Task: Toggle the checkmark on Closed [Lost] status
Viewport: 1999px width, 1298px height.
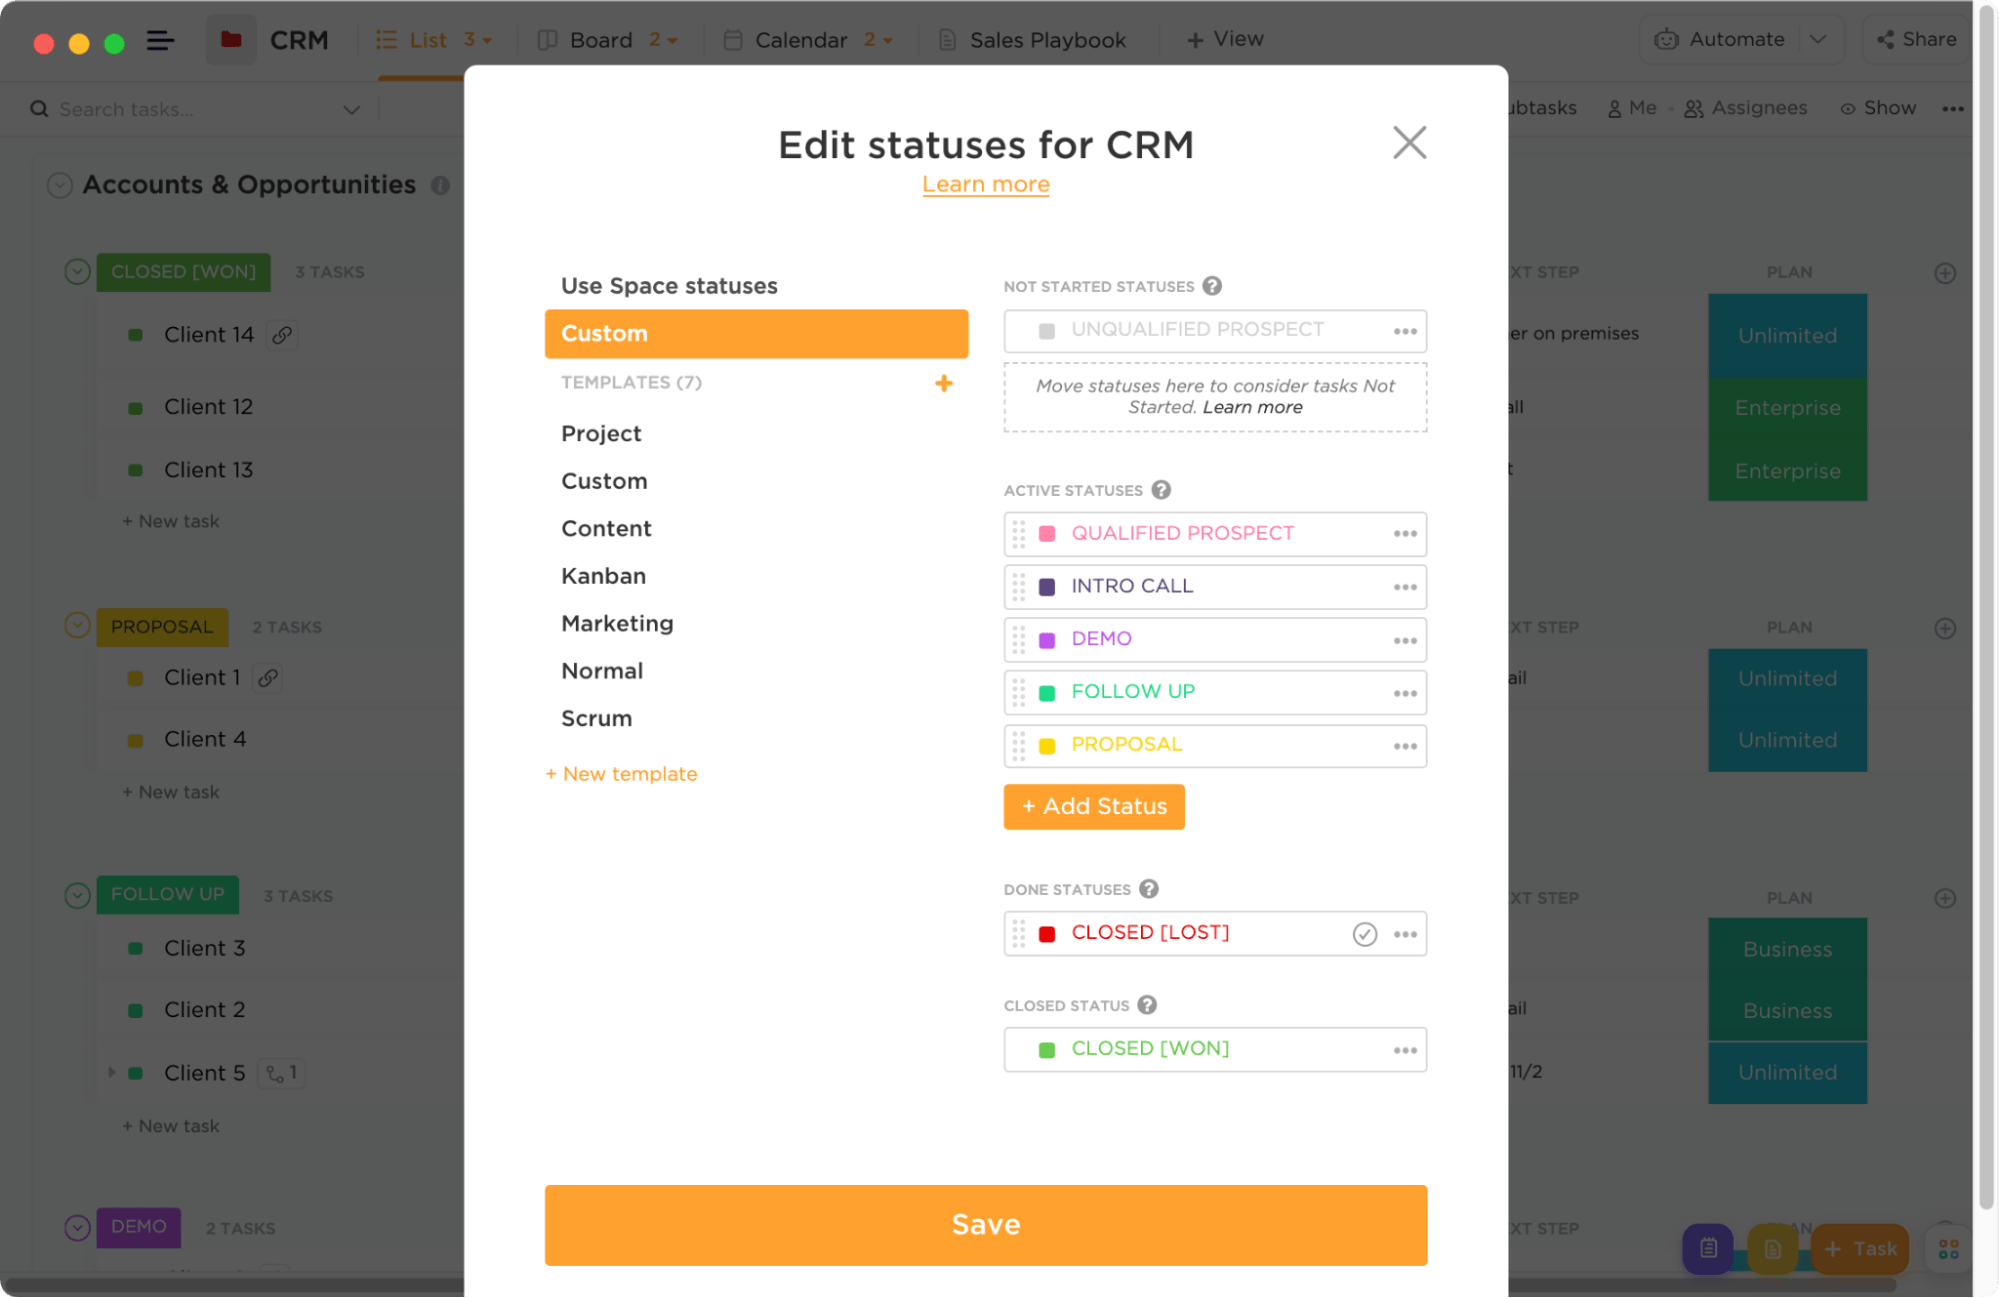Action: click(1364, 934)
